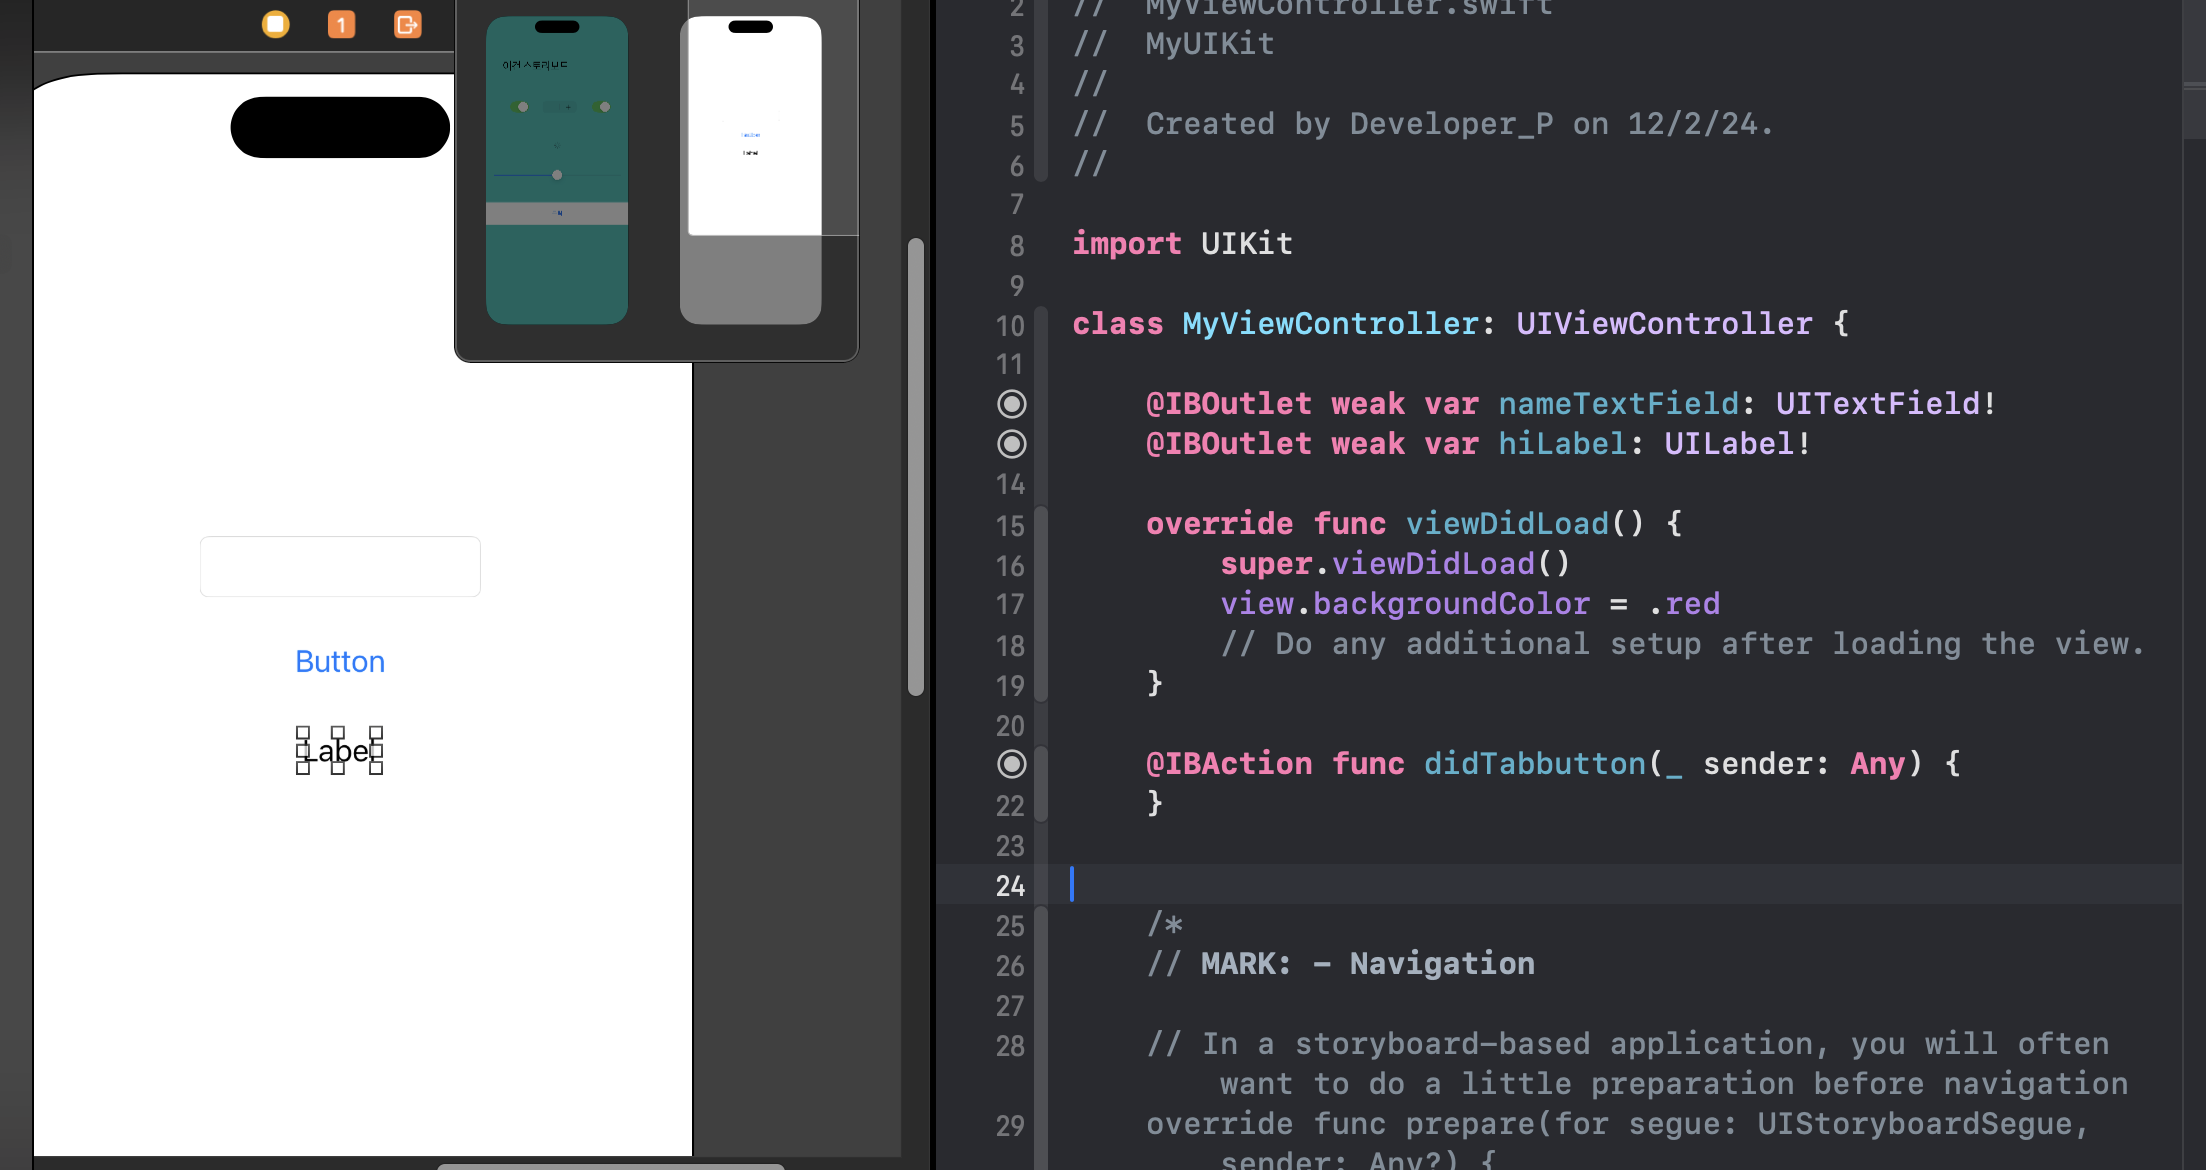
Task: Click the orange First Responder icon
Action: point(341,24)
